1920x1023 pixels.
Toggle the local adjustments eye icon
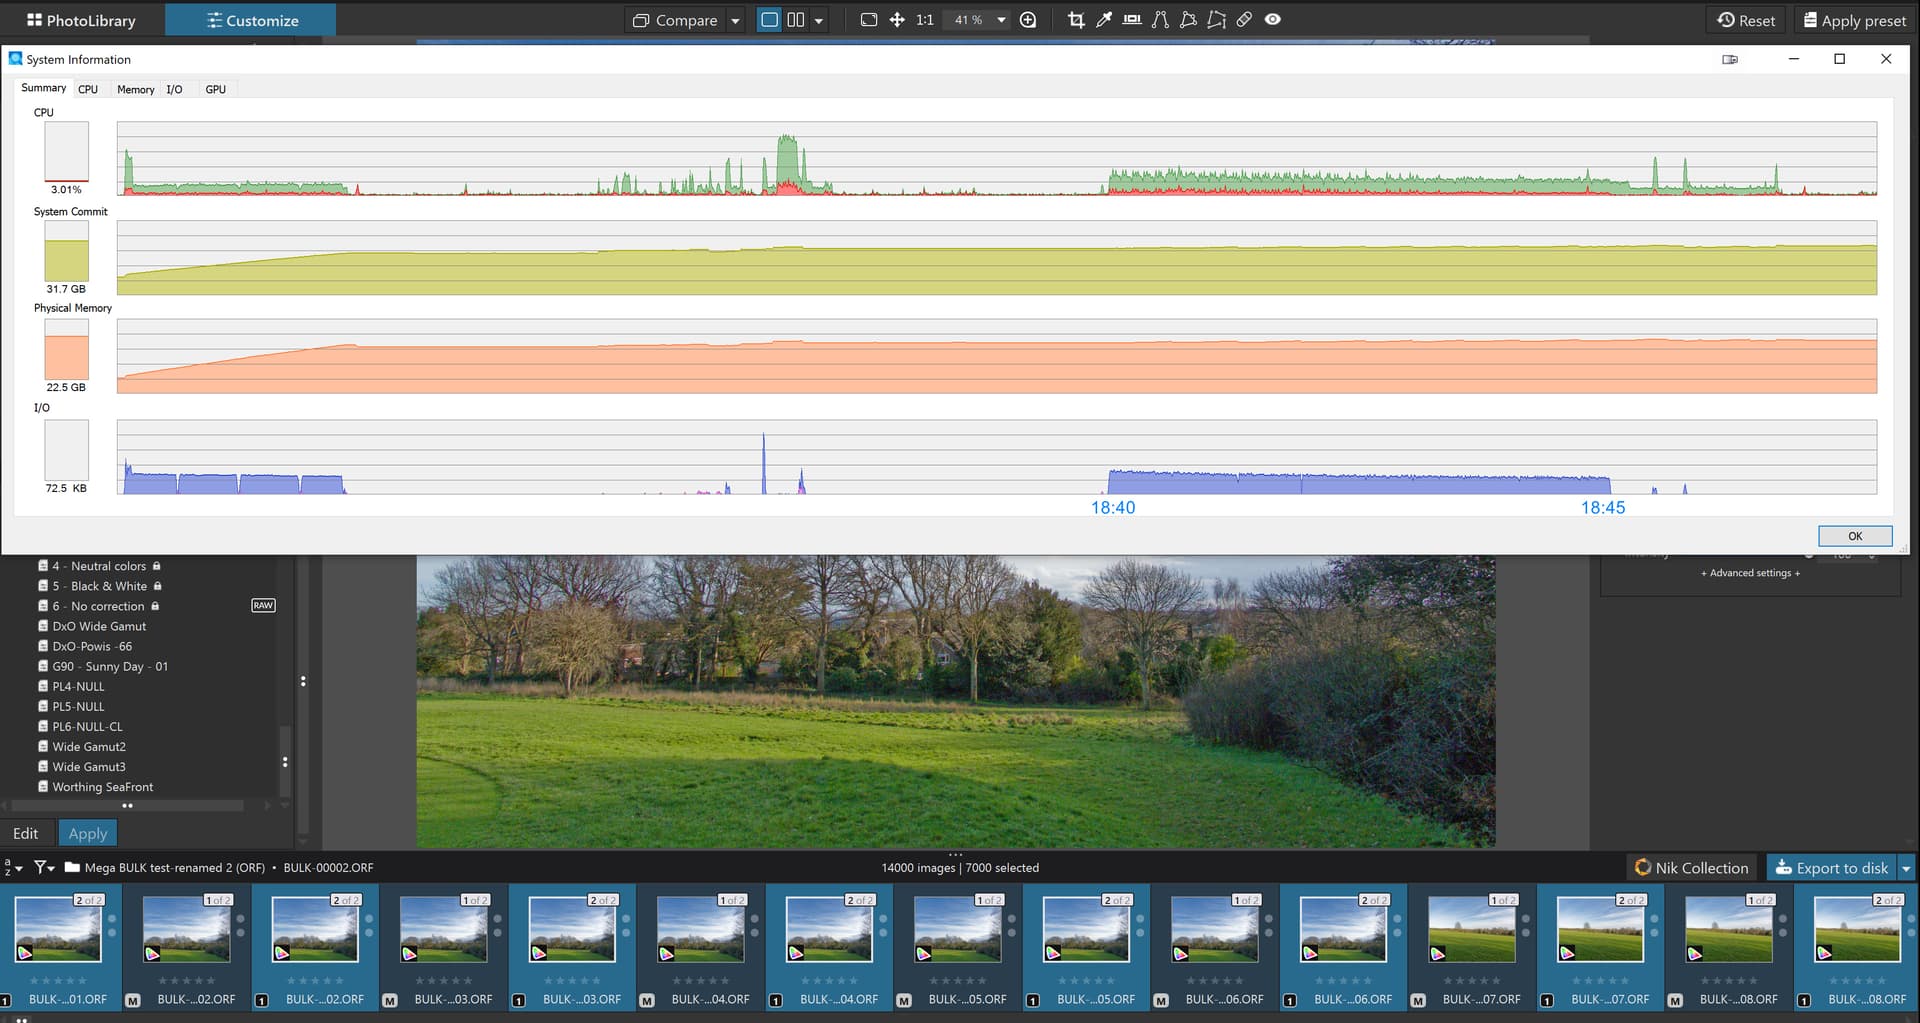(x=1272, y=20)
